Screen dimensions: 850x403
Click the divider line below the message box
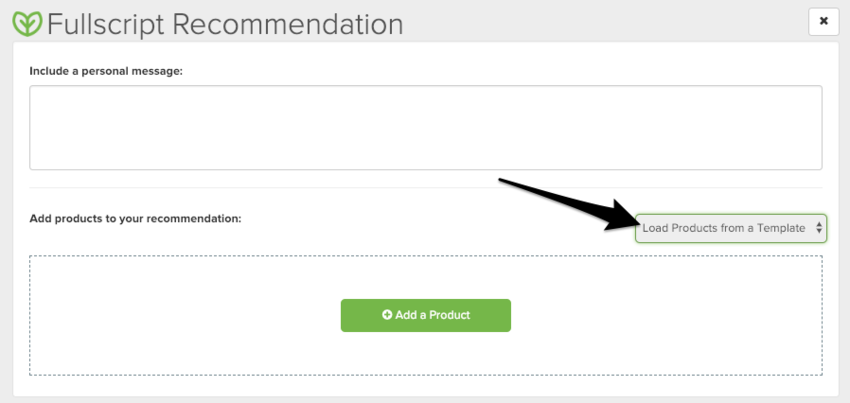point(425,187)
